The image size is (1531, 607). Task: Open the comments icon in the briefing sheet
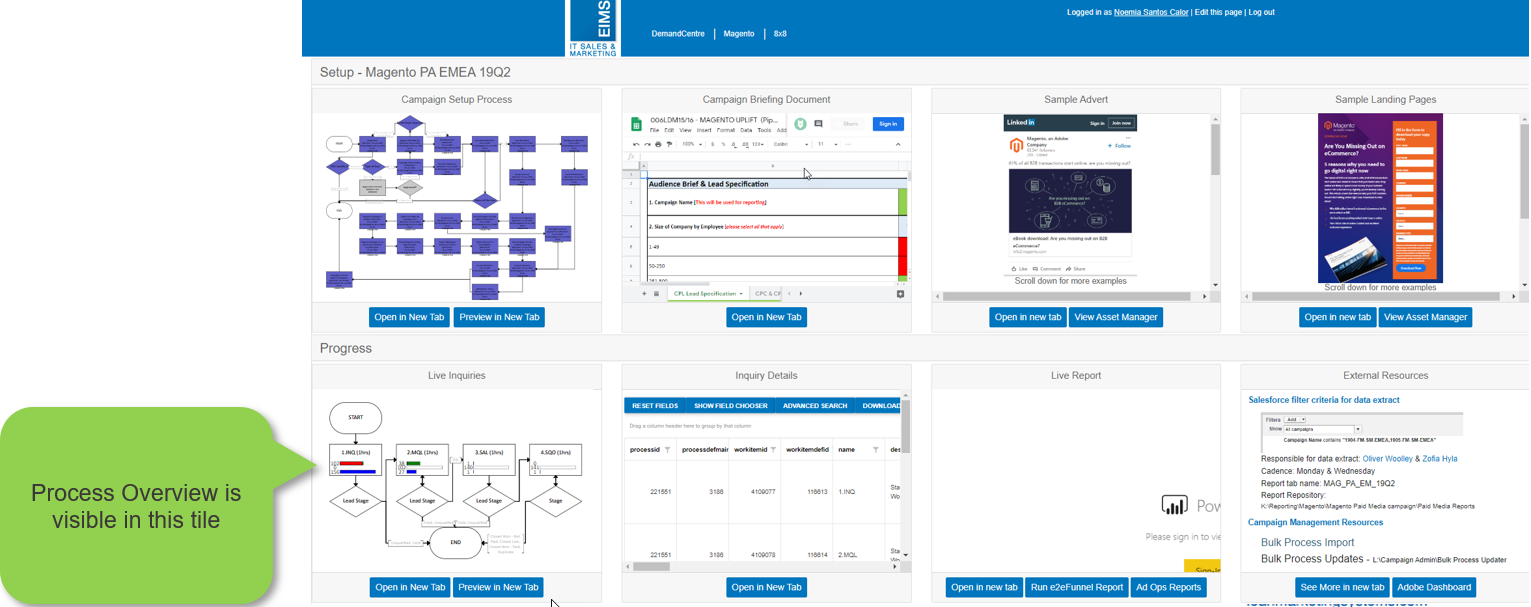click(818, 124)
